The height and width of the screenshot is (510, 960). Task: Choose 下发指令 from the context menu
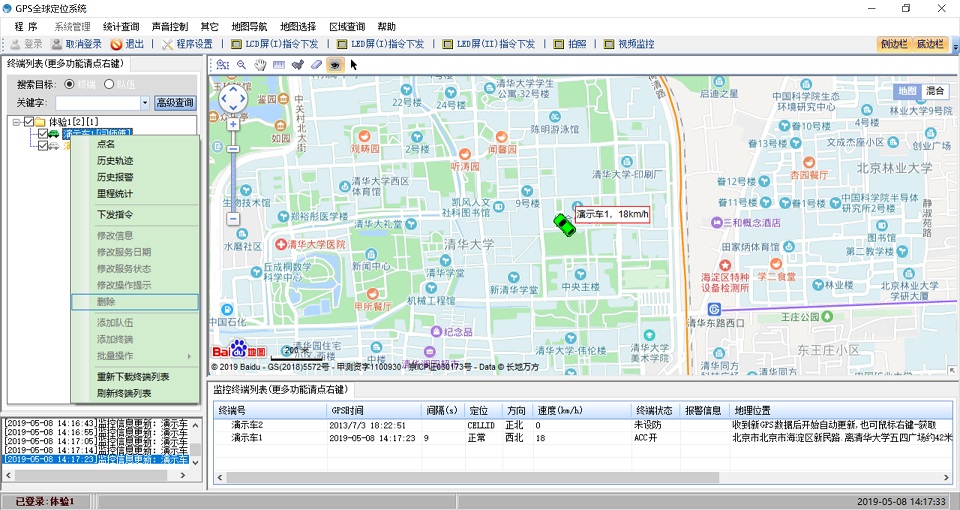click(x=135, y=214)
